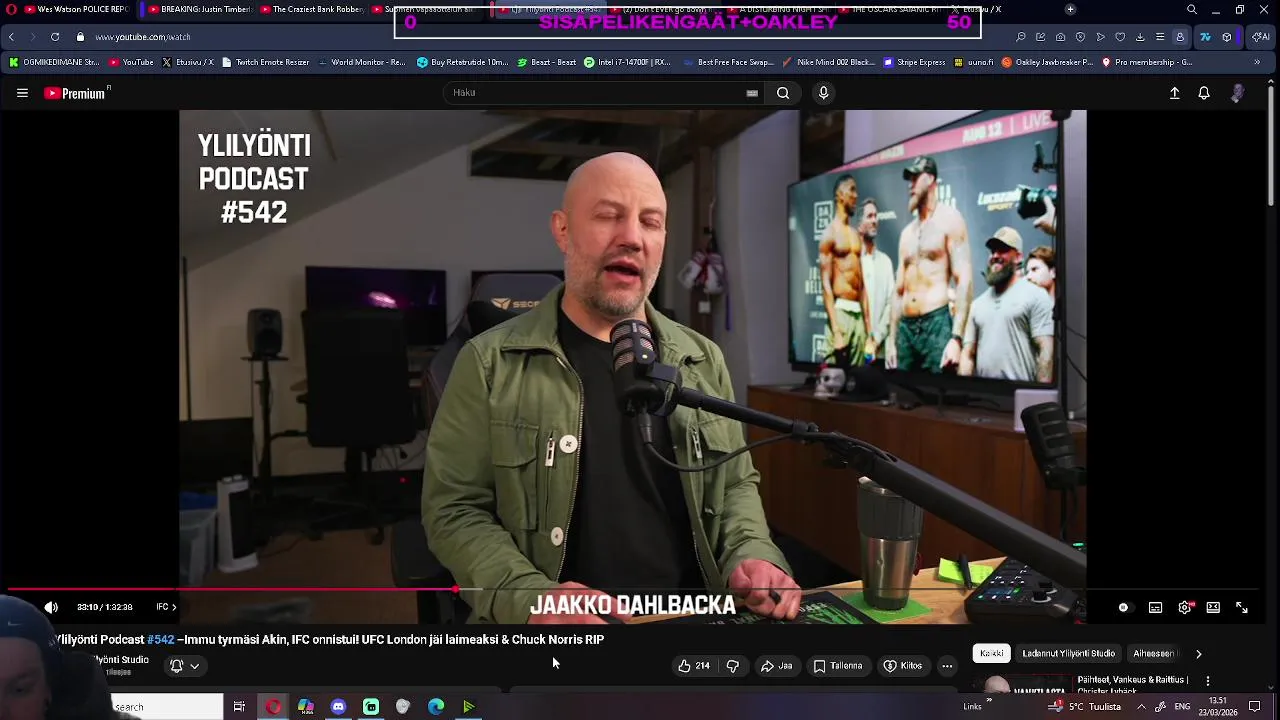Select the Ladannut Ylilyönti Studio chip
The width and height of the screenshot is (1280, 720).
(x=1068, y=653)
